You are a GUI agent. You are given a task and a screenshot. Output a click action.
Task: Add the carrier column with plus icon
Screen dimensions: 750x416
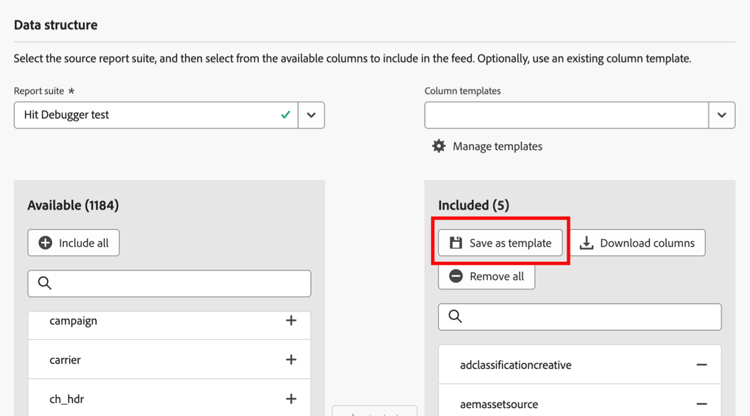click(x=291, y=360)
